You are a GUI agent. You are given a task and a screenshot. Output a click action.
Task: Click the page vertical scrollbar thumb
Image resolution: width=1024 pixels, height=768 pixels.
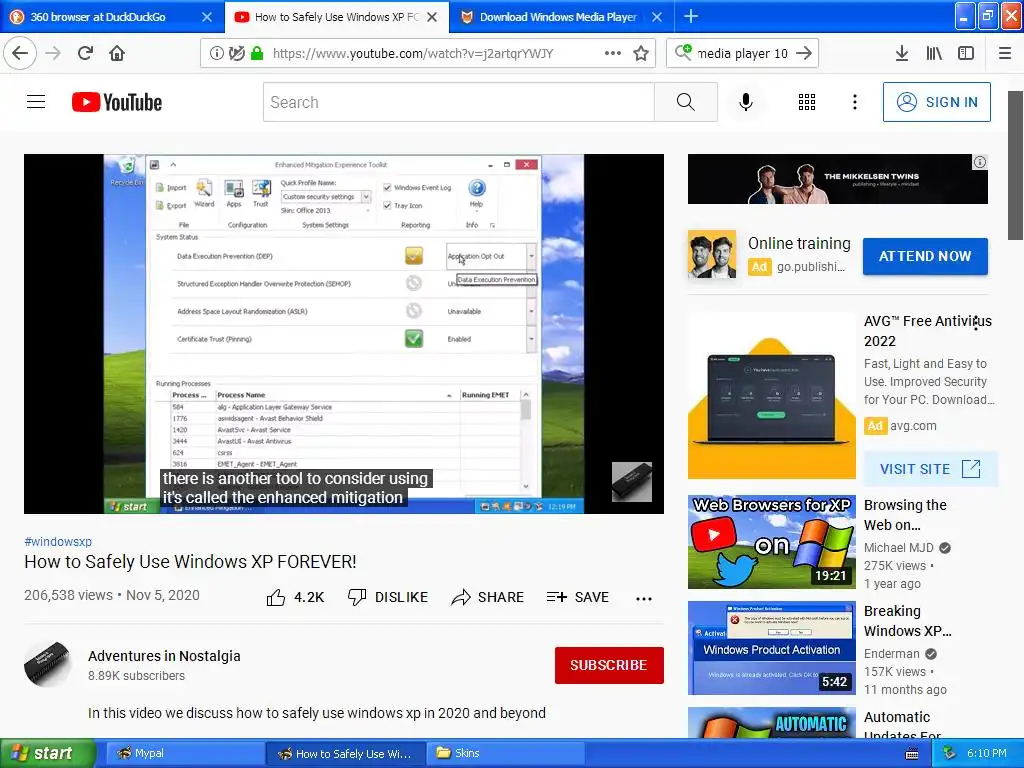pyautogui.click(x=1016, y=165)
